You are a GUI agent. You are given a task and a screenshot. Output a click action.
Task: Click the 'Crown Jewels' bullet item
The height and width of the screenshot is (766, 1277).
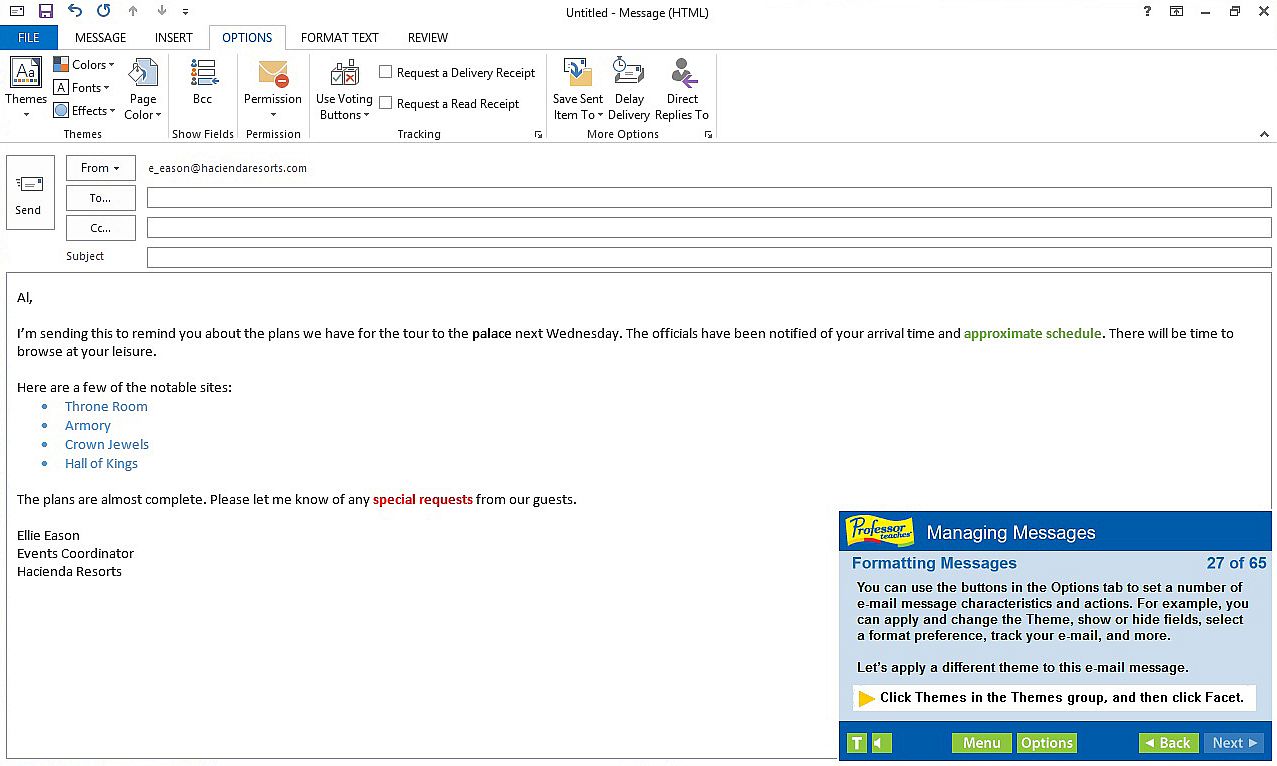pos(107,444)
